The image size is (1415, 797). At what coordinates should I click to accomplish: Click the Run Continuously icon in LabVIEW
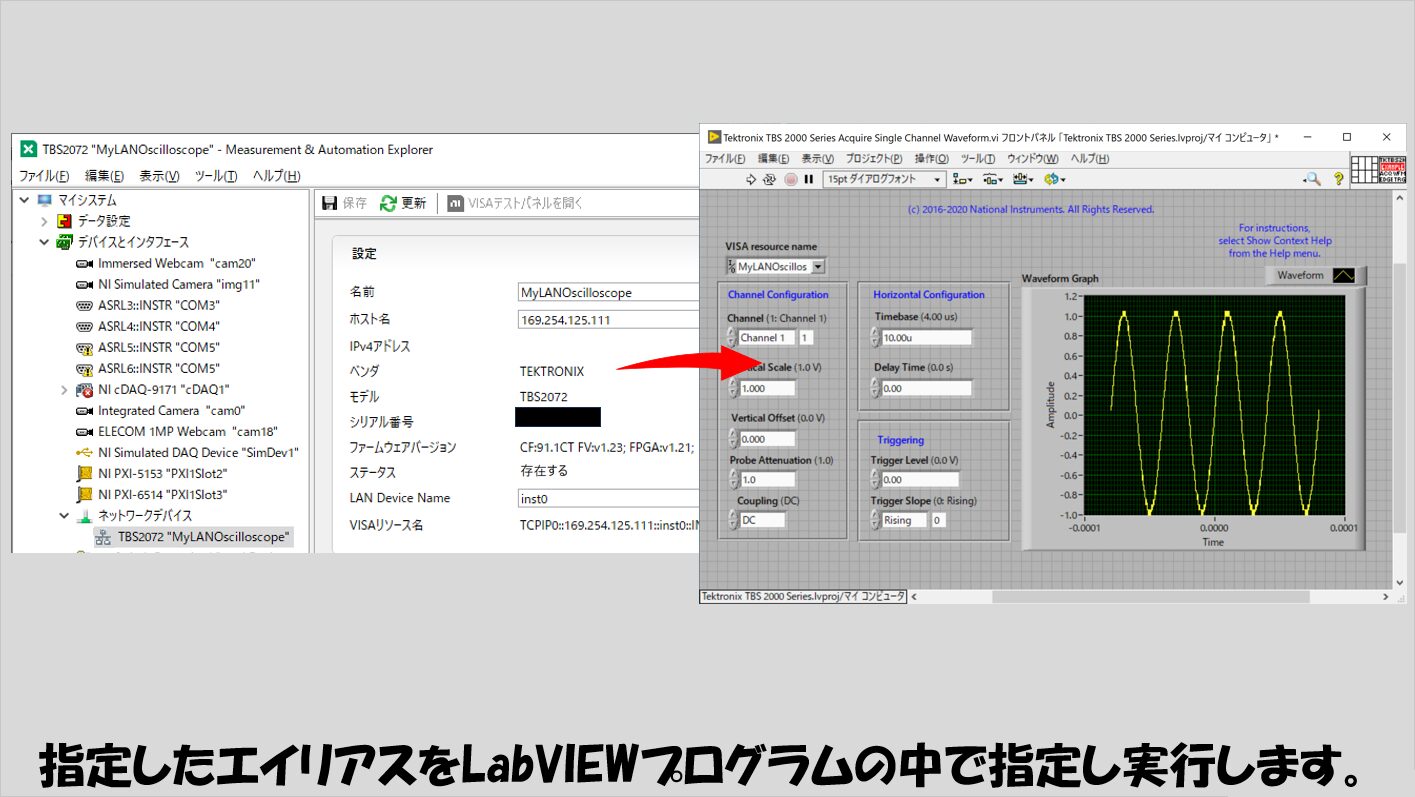tap(770, 179)
